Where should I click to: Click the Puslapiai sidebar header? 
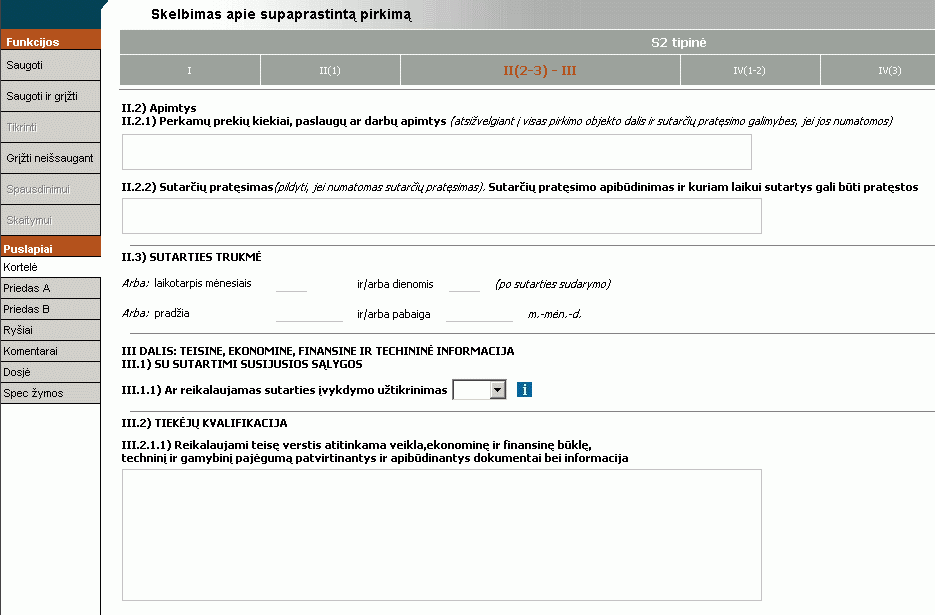[50, 248]
